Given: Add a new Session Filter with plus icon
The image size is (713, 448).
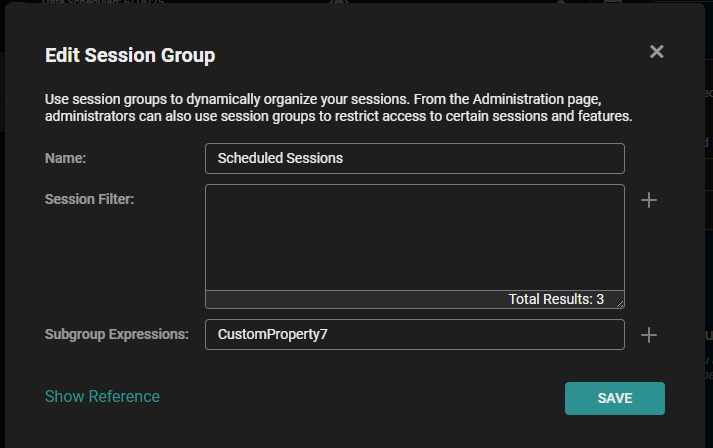Looking at the screenshot, I should (x=649, y=200).
